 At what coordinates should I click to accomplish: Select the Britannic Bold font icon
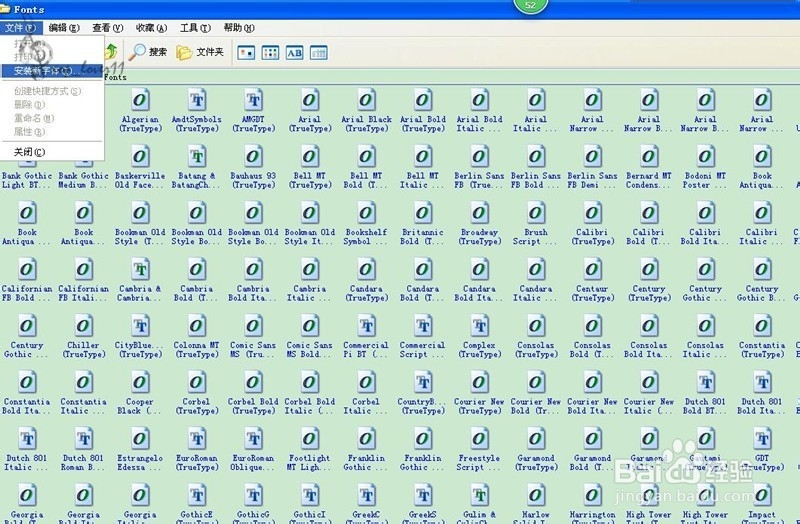point(423,213)
